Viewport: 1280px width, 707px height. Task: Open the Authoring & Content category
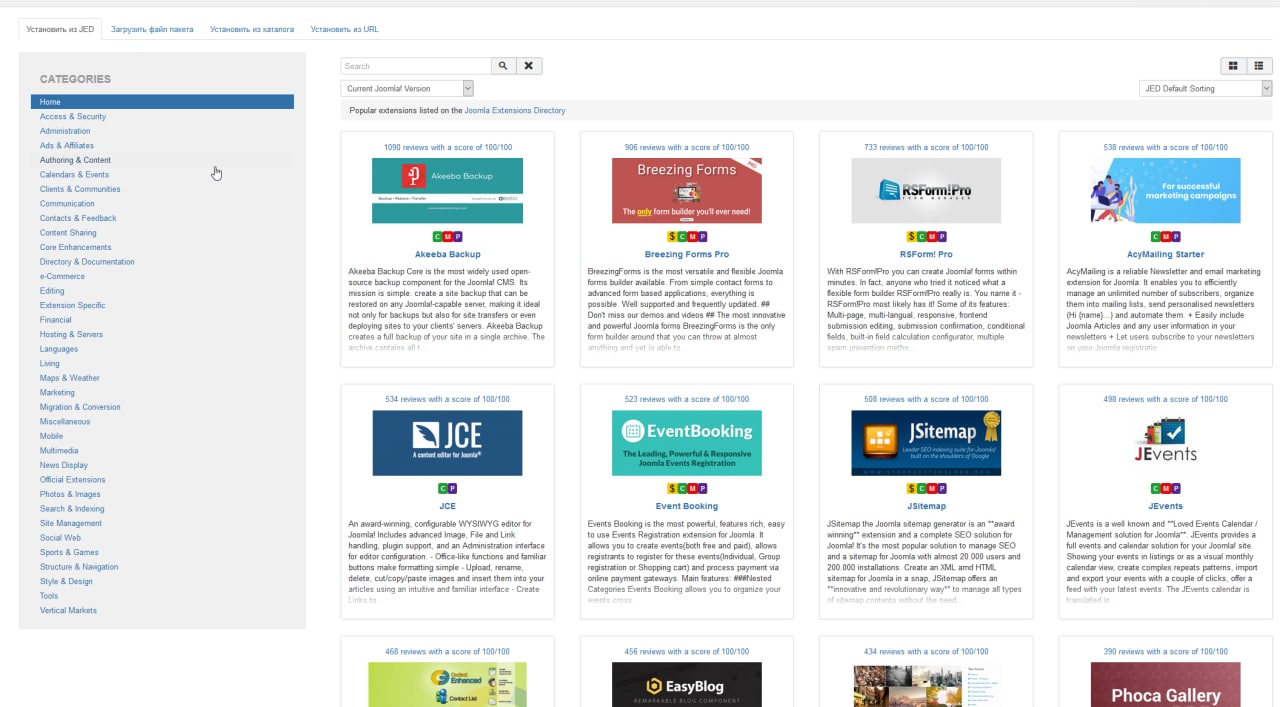75,160
